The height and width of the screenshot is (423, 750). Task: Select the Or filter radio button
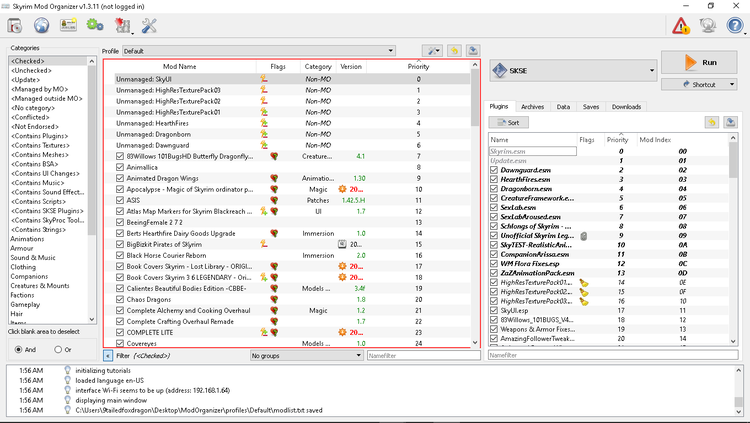point(58,350)
